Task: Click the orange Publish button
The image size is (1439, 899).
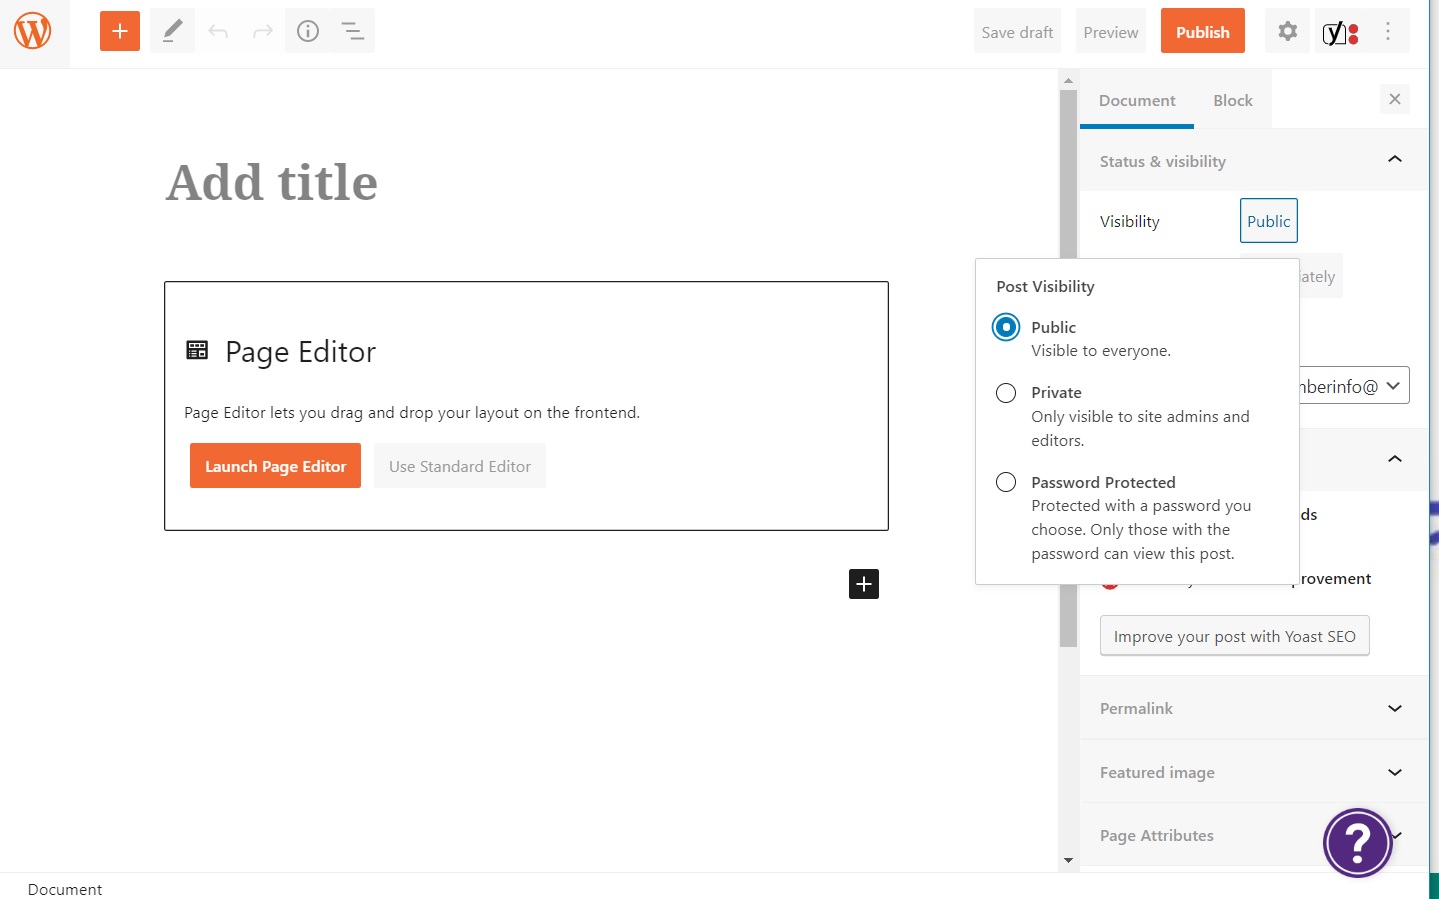Action: click(x=1203, y=32)
